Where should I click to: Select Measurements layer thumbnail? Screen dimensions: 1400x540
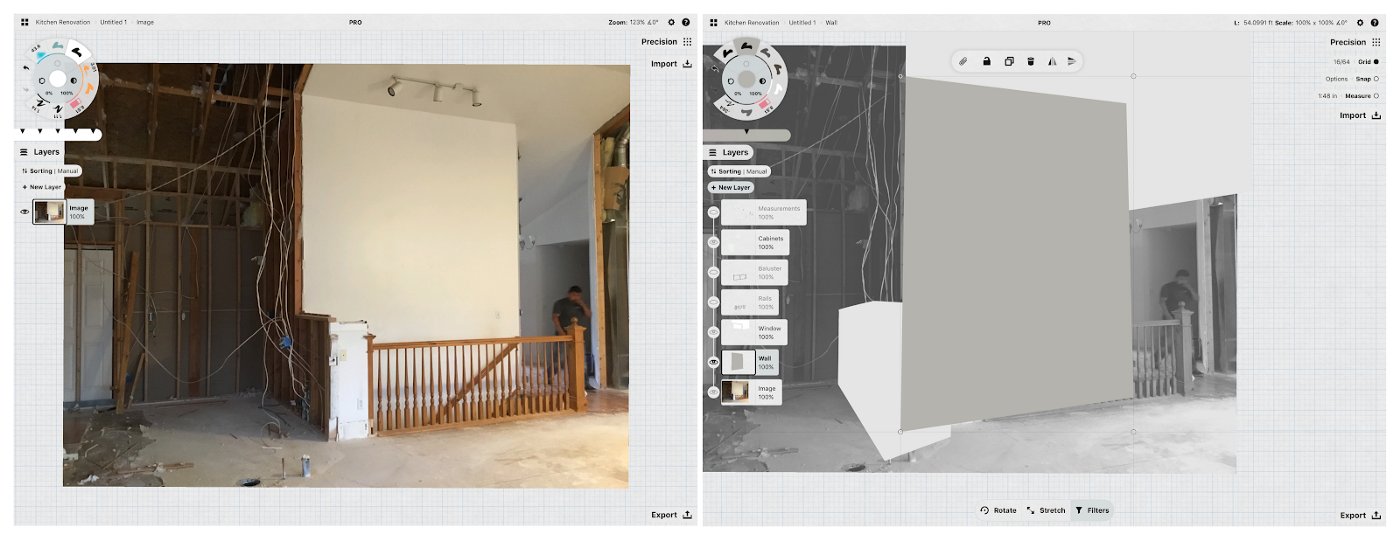[x=739, y=212]
